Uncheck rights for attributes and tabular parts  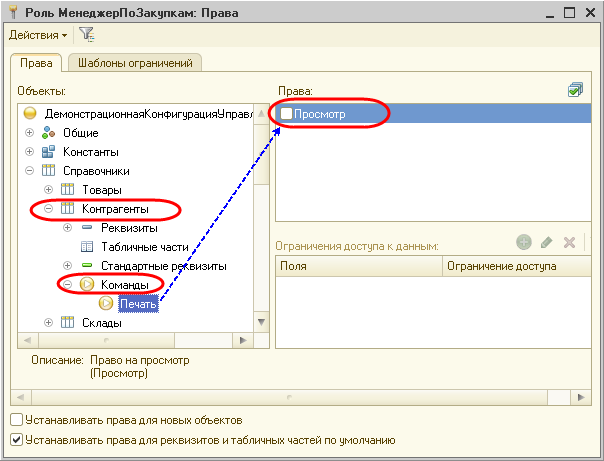click(x=15, y=439)
